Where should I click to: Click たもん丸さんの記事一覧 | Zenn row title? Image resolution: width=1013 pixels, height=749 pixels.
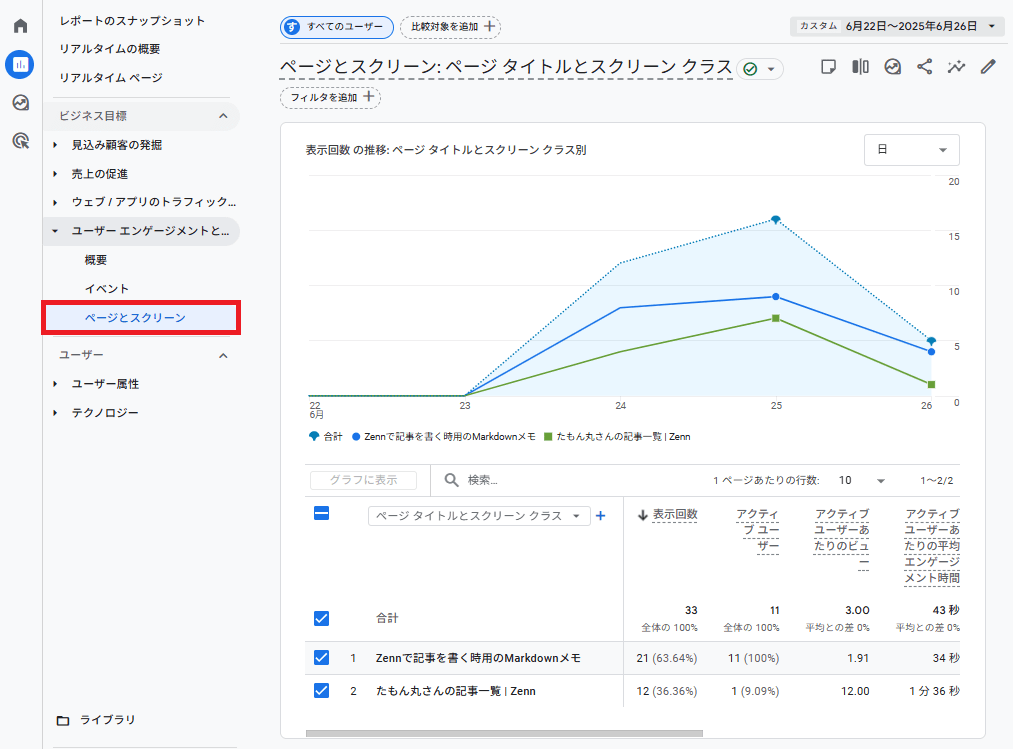point(455,691)
